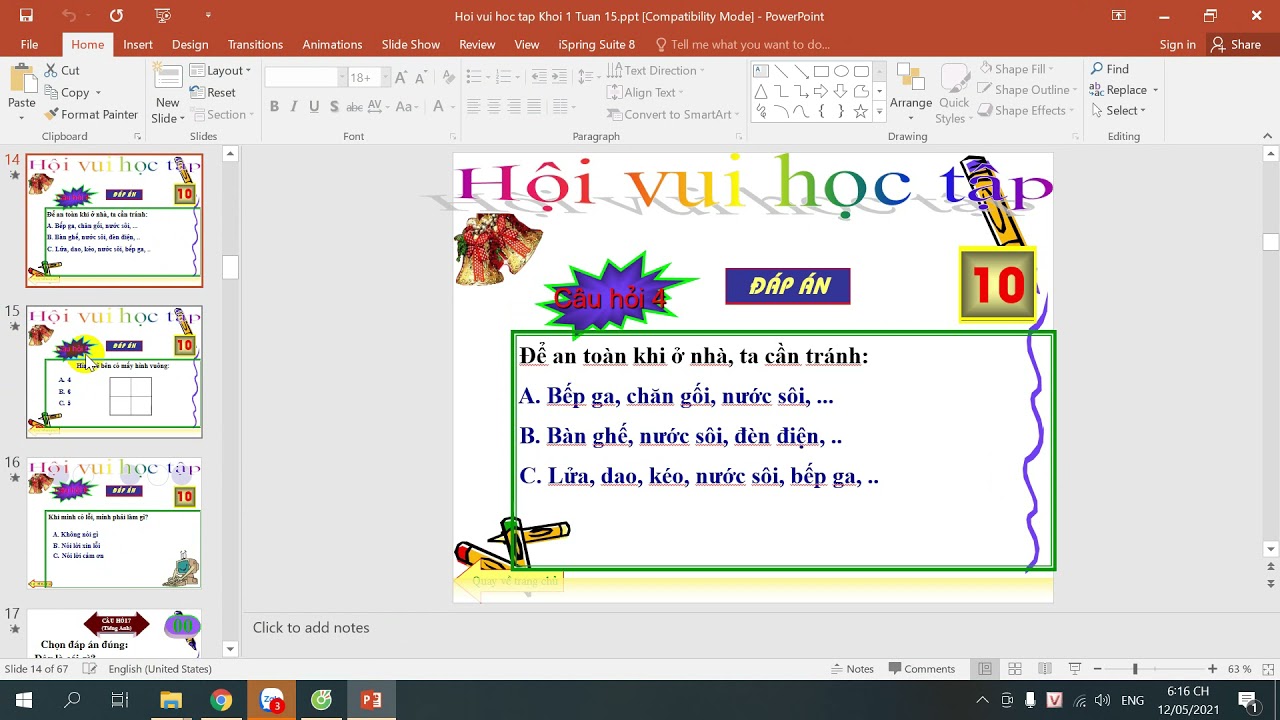Image resolution: width=1280 pixels, height=720 pixels.
Task: Open the Customize Quick Access Toolbar dropdown
Action: point(208,15)
